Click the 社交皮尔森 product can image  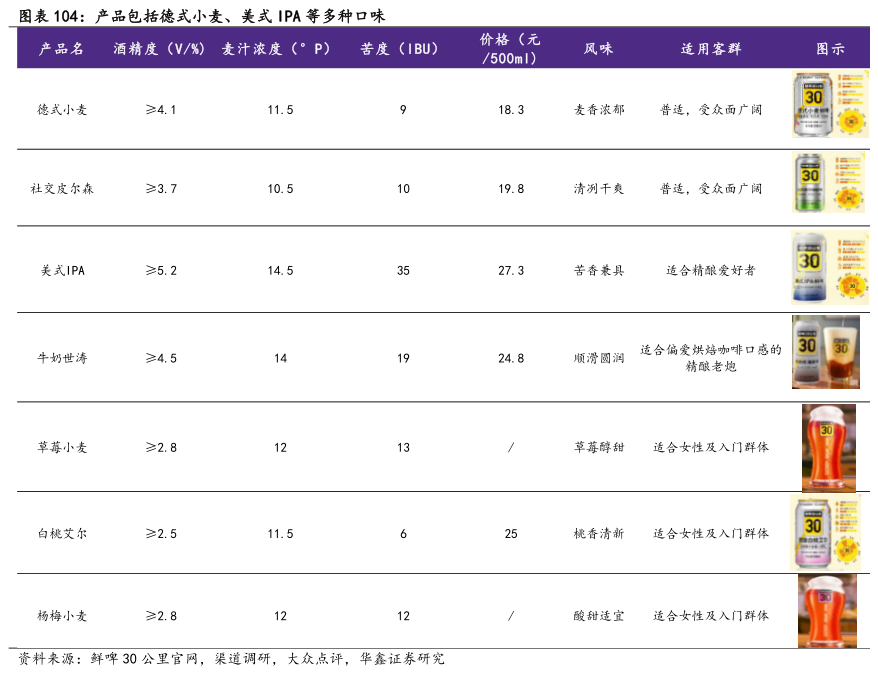829,183
